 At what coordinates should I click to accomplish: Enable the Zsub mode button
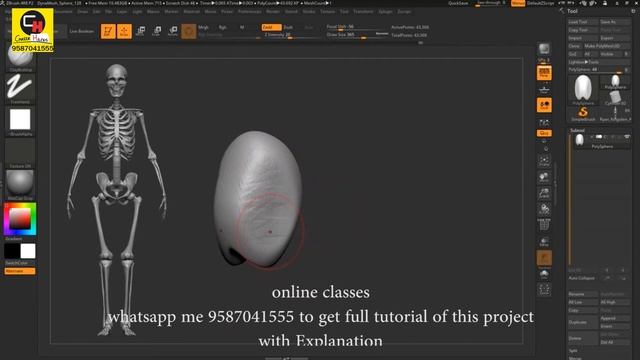(x=288, y=27)
